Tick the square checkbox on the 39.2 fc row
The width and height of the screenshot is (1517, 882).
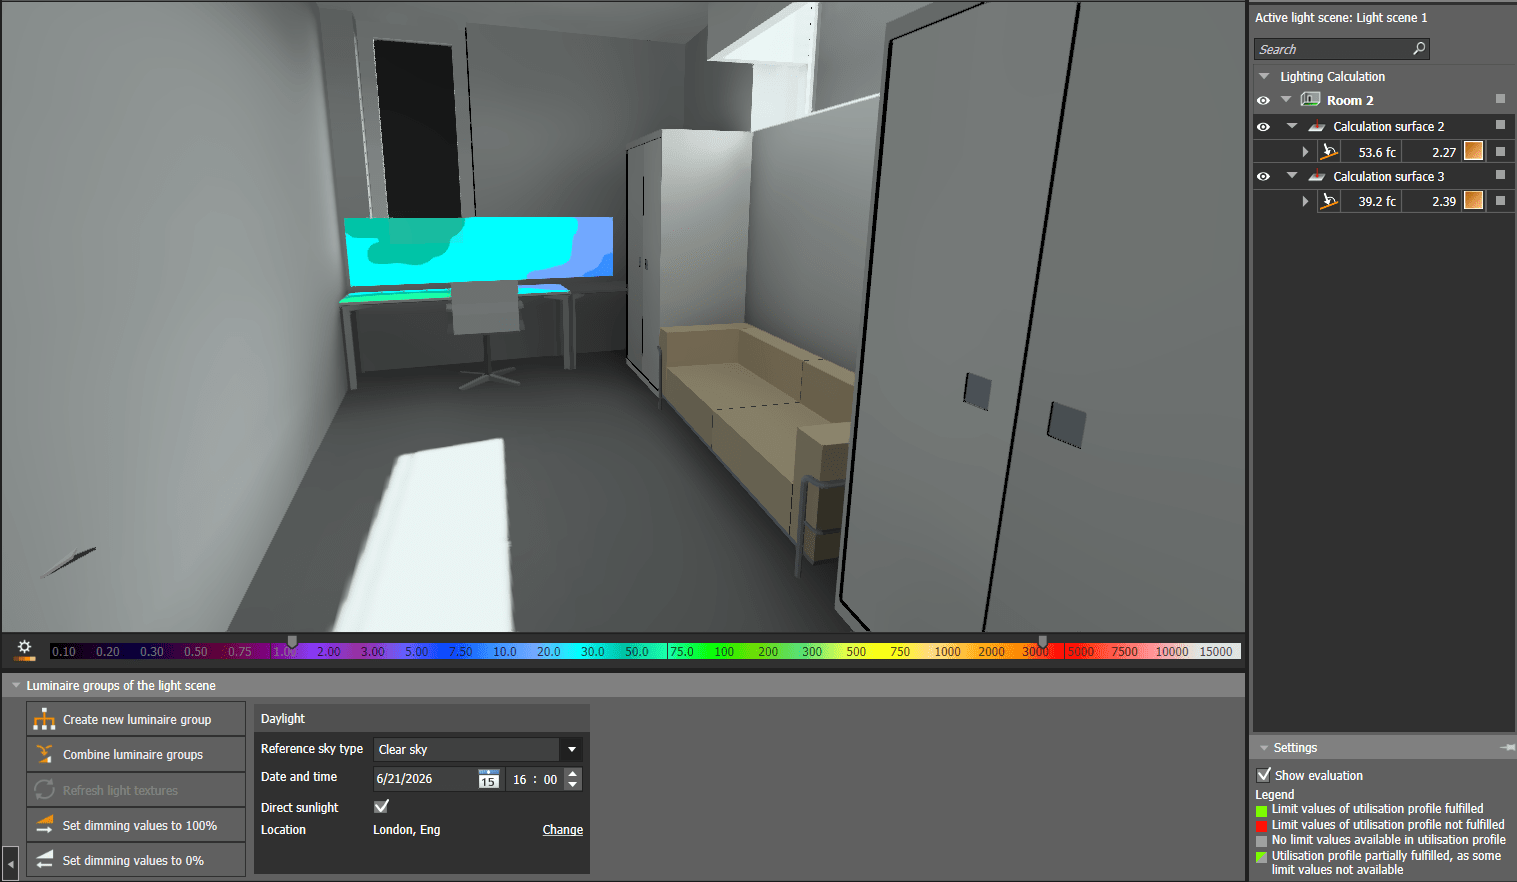coord(1500,200)
